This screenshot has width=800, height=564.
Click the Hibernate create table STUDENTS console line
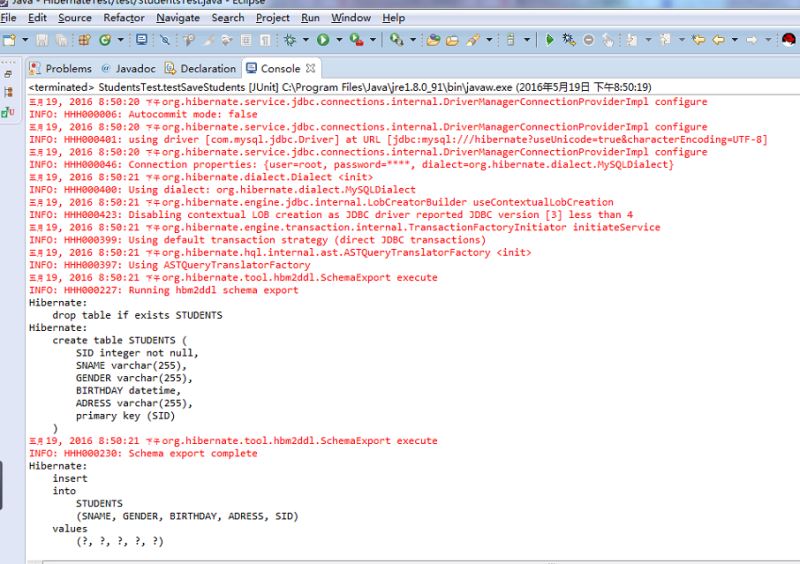point(119,340)
